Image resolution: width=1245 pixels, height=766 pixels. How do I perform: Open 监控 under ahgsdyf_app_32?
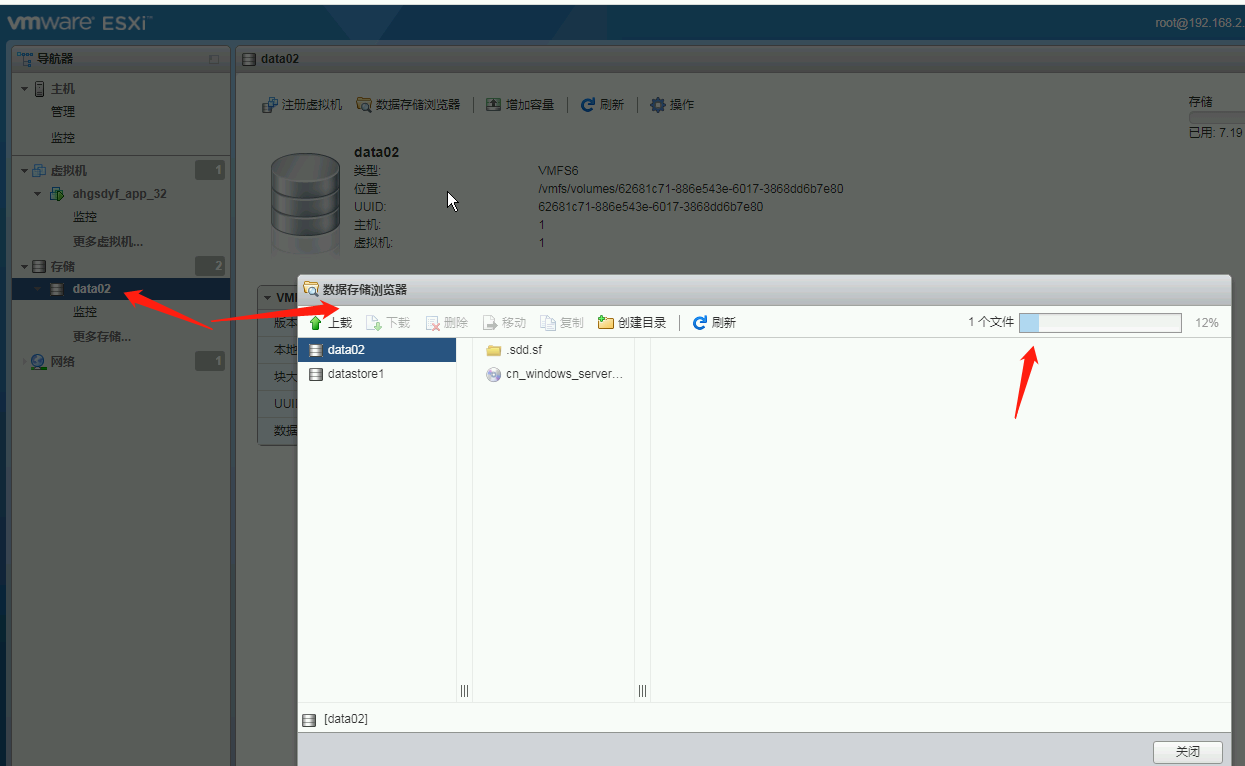point(85,217)
